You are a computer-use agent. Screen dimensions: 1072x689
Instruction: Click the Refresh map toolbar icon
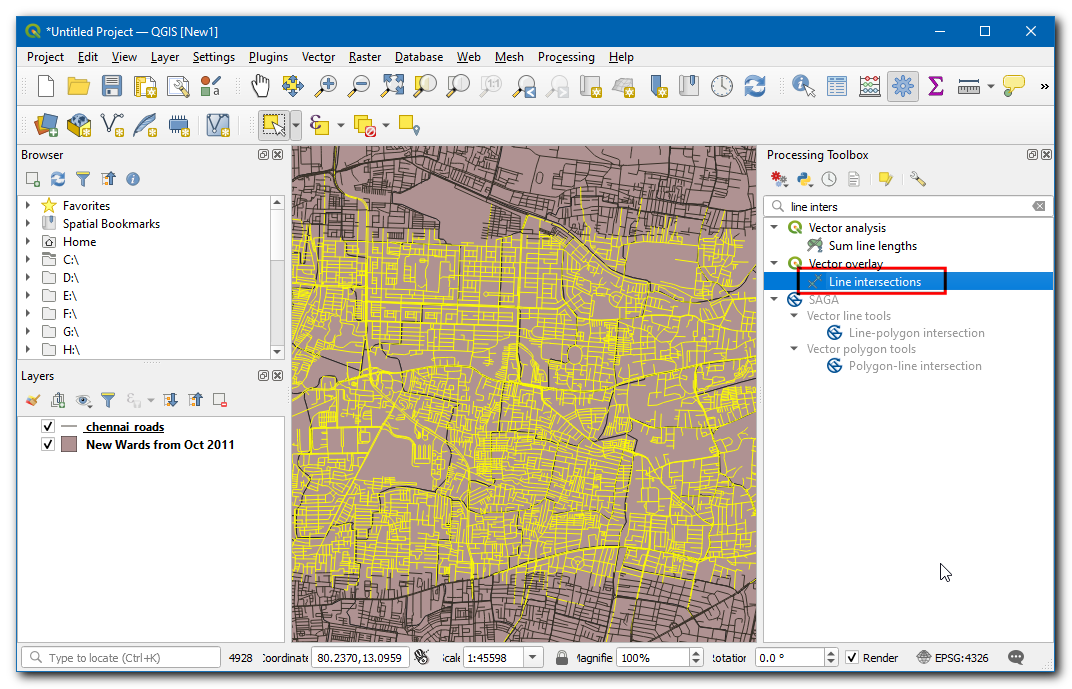(755, 87)
